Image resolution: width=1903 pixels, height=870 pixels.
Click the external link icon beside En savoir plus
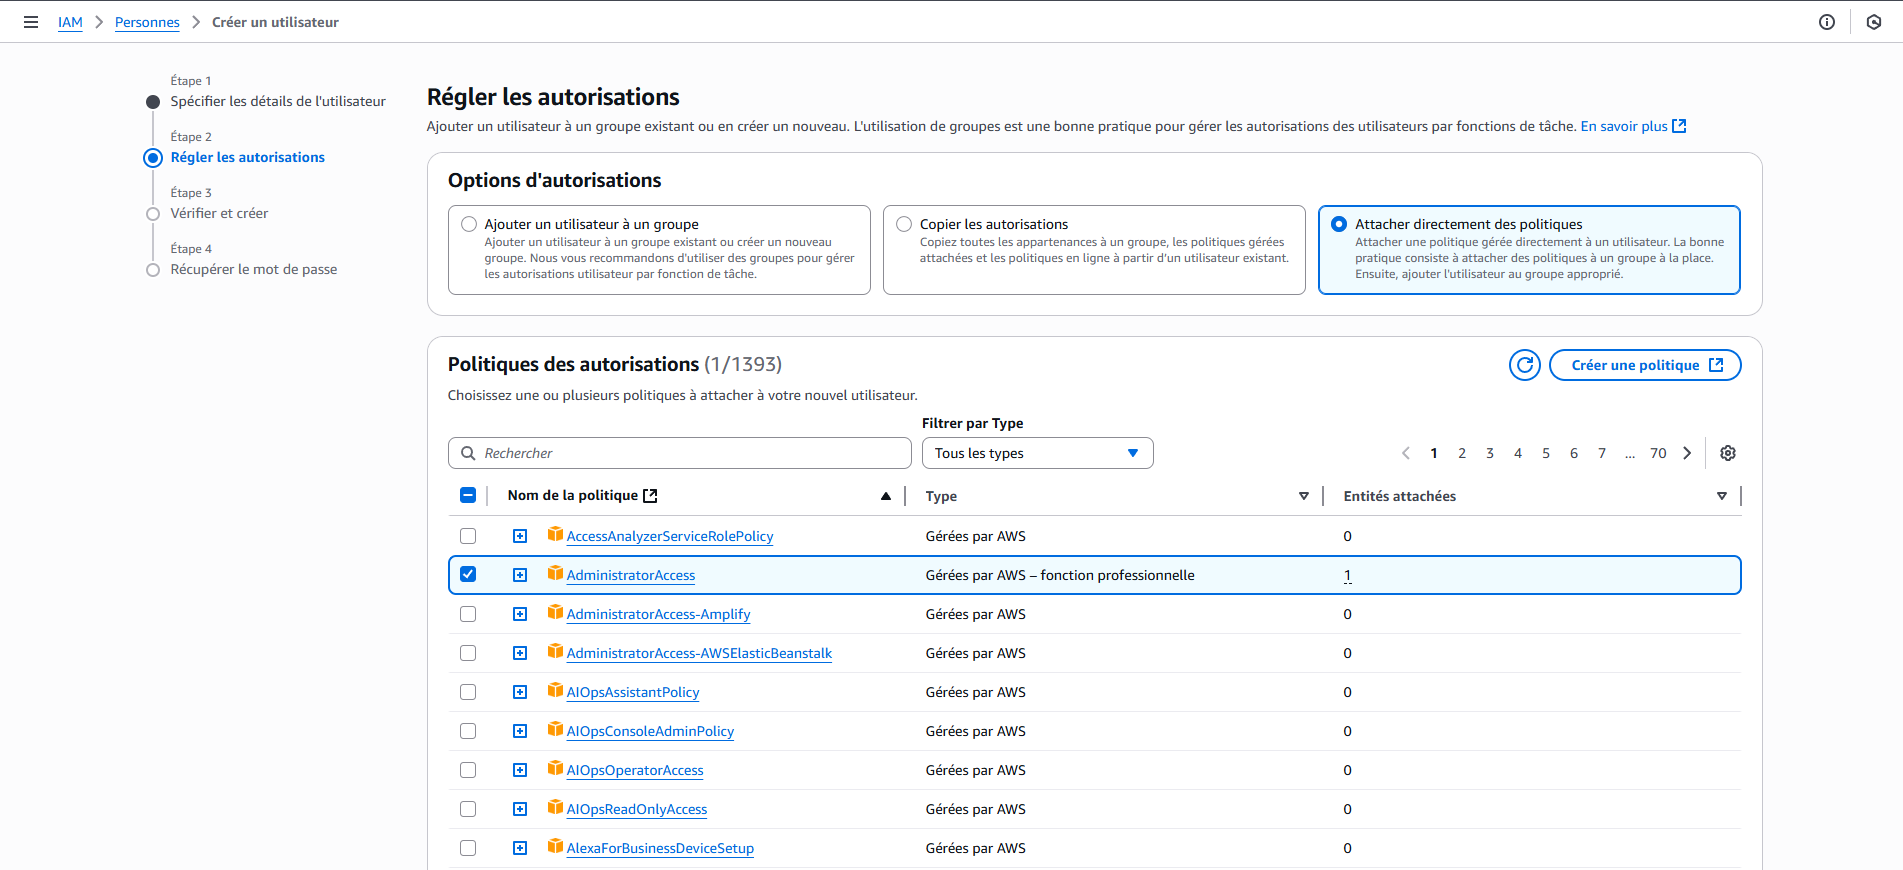coord(1680,126)
